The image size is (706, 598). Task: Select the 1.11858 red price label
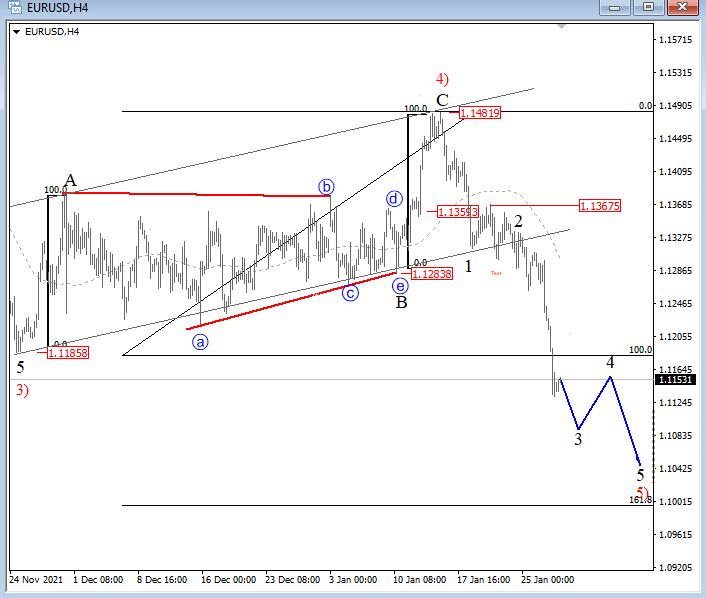68,353
